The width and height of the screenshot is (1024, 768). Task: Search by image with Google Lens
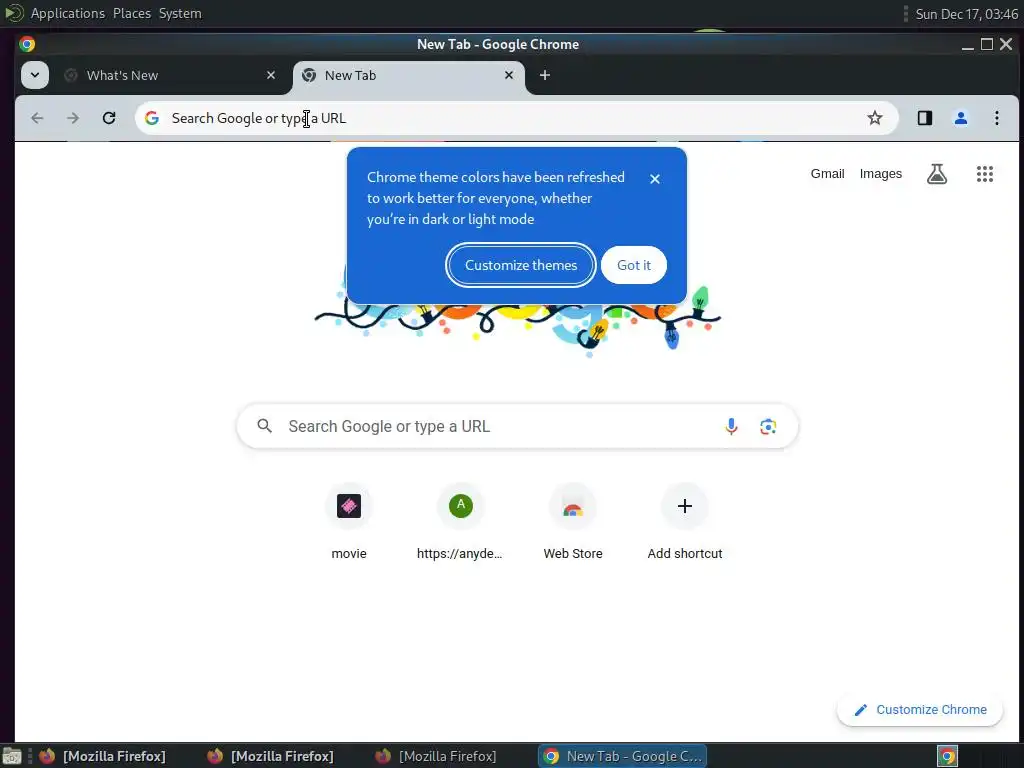pos(768,426)
